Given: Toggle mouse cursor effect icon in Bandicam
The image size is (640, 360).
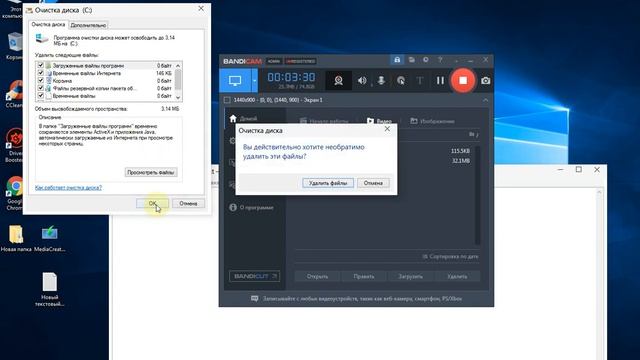Looking at the screenshot, I should coord(401,80).
